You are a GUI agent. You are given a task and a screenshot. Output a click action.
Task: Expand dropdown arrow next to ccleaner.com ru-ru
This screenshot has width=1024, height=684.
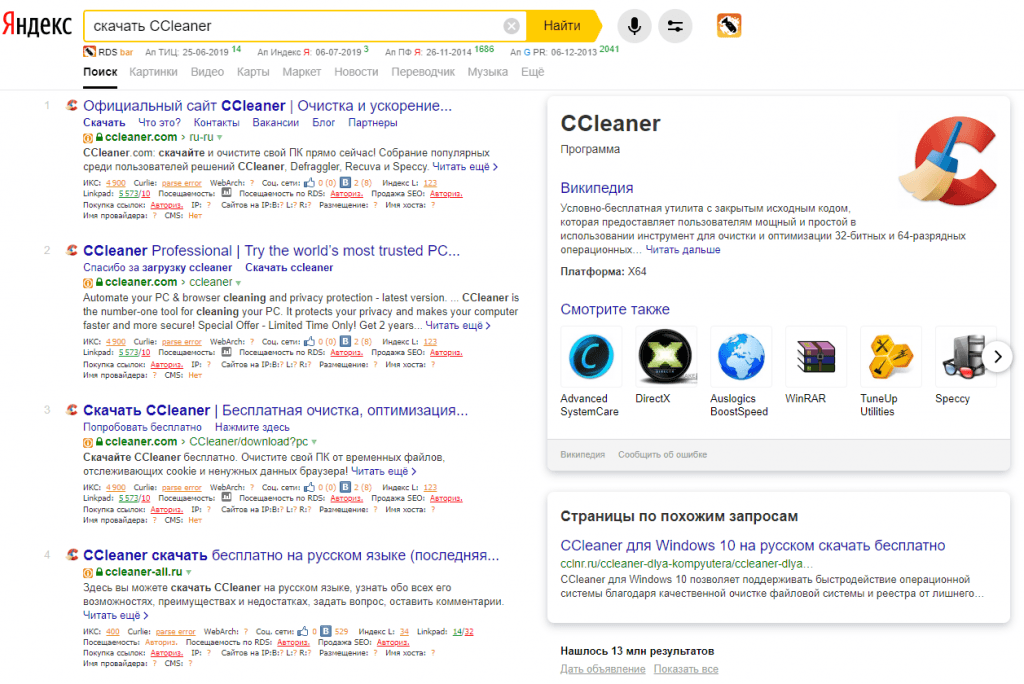click(220, 137)
